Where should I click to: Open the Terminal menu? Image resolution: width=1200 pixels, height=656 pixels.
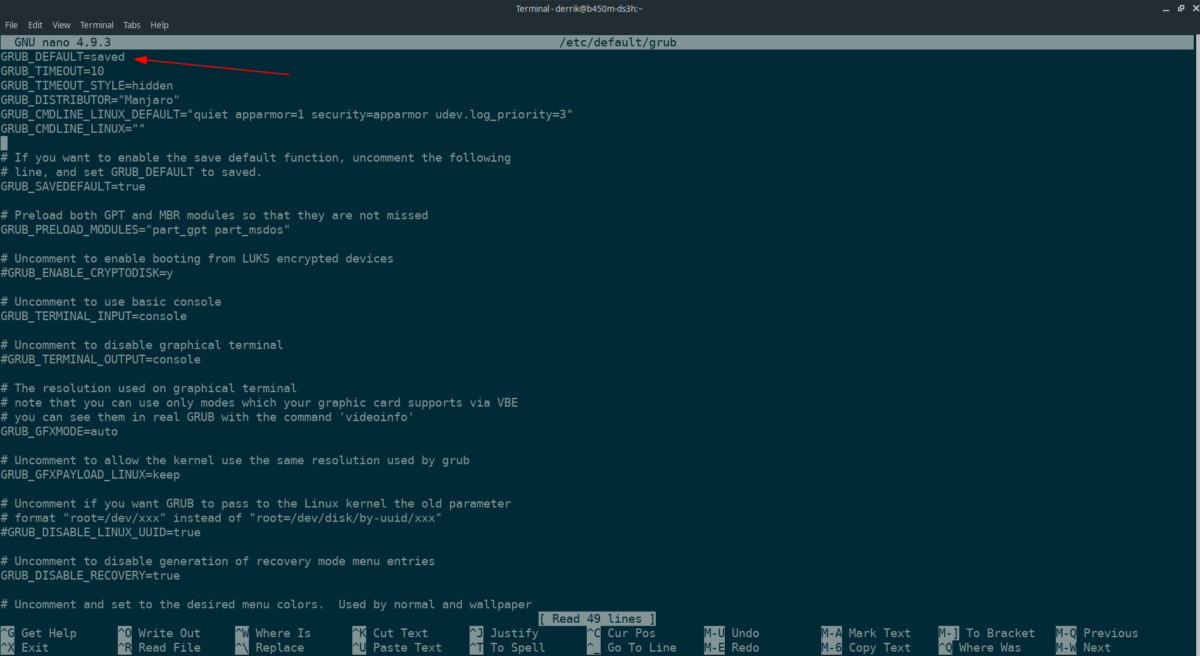97,24
